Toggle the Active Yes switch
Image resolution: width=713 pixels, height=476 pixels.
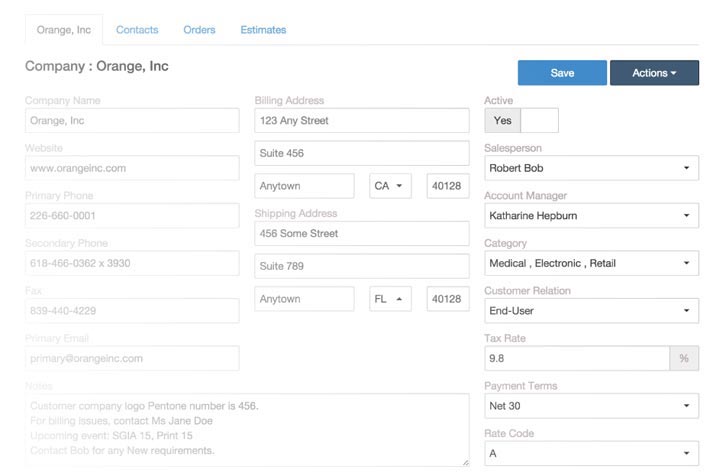521,121
